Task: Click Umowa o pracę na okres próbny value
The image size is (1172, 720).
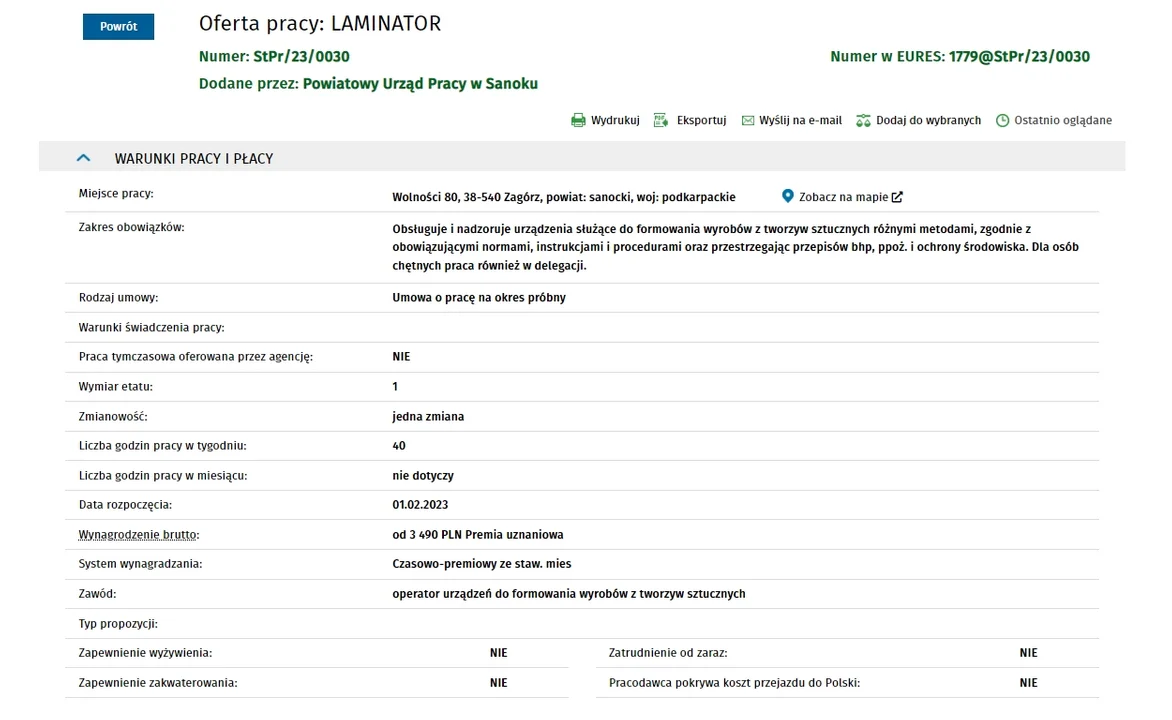Action: pyautogui.click(x=479, y=298)
